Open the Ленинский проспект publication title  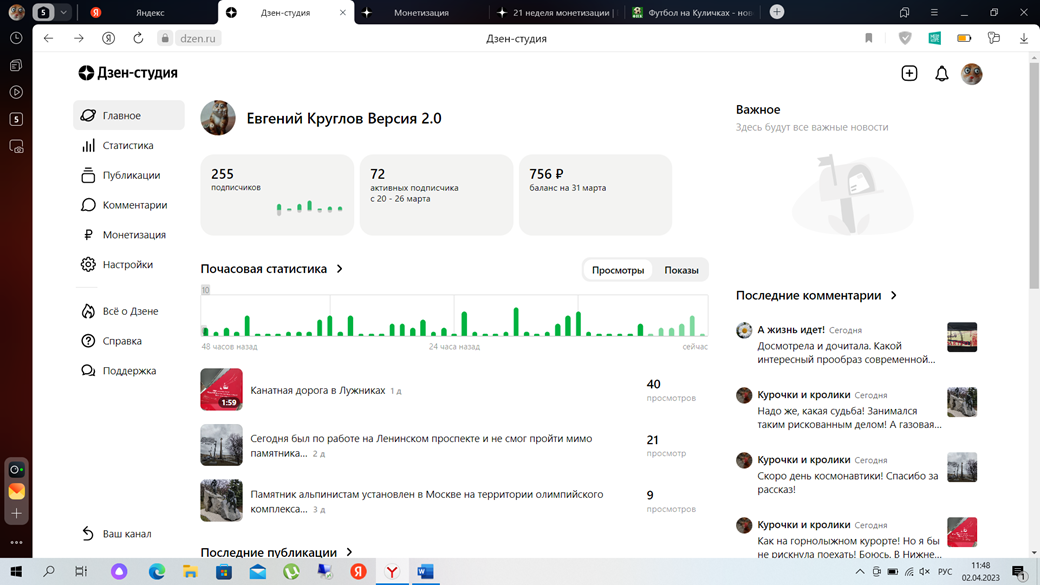click(x=421, y=446)
